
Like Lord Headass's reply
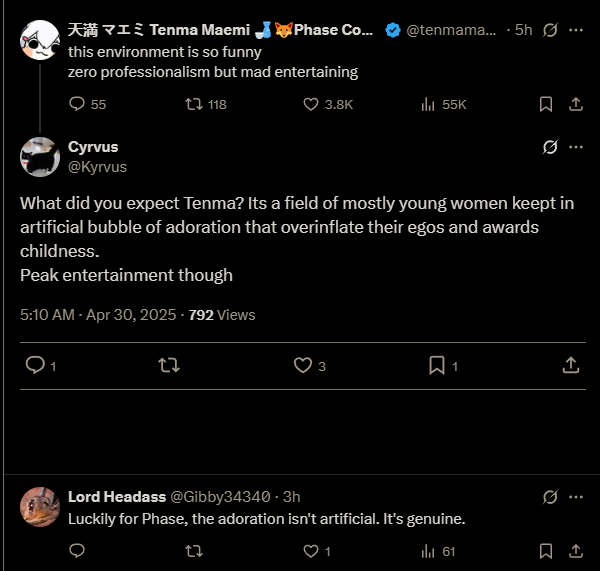click(310, 550)
